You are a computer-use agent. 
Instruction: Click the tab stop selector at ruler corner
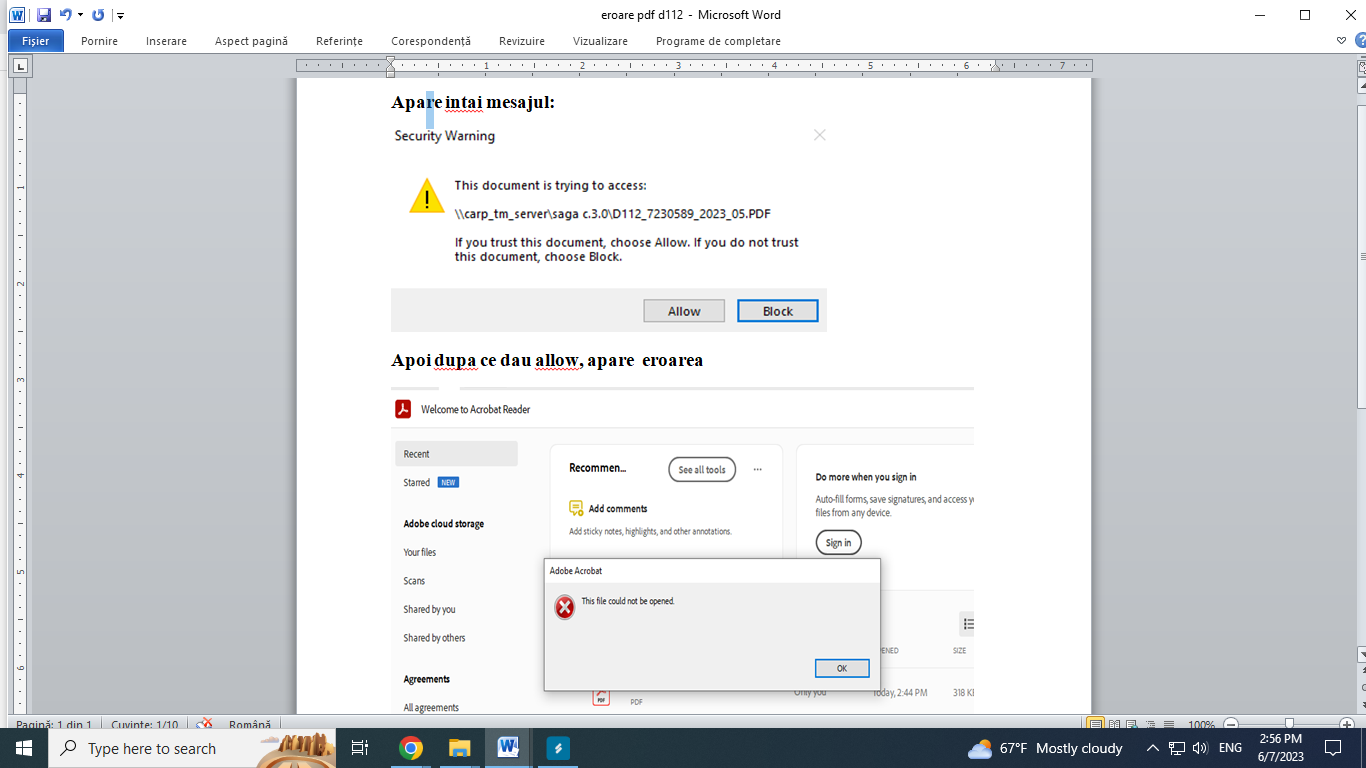click(20, 66)
